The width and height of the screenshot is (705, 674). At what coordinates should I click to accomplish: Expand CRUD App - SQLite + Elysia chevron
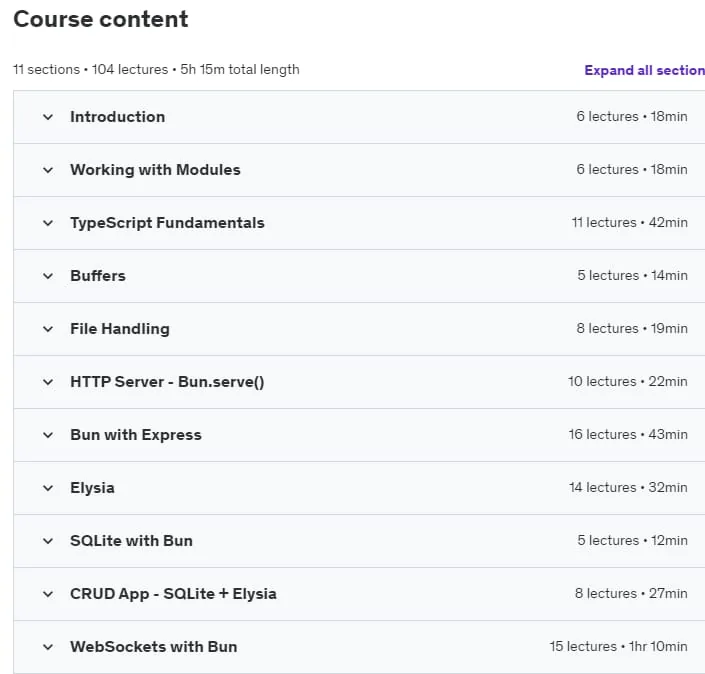tap(48, 594)
